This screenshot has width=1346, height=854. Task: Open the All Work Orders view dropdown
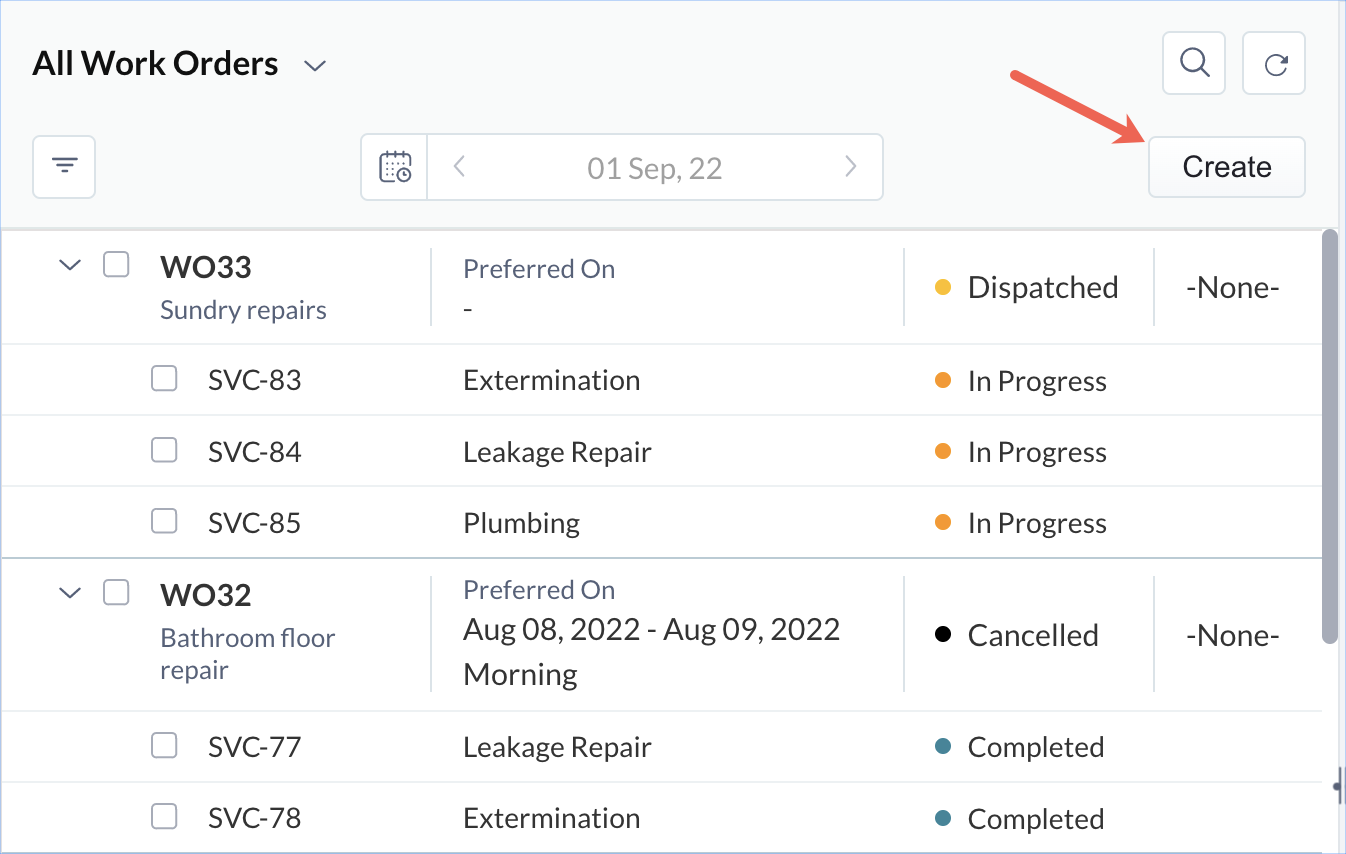coord(316,66)
